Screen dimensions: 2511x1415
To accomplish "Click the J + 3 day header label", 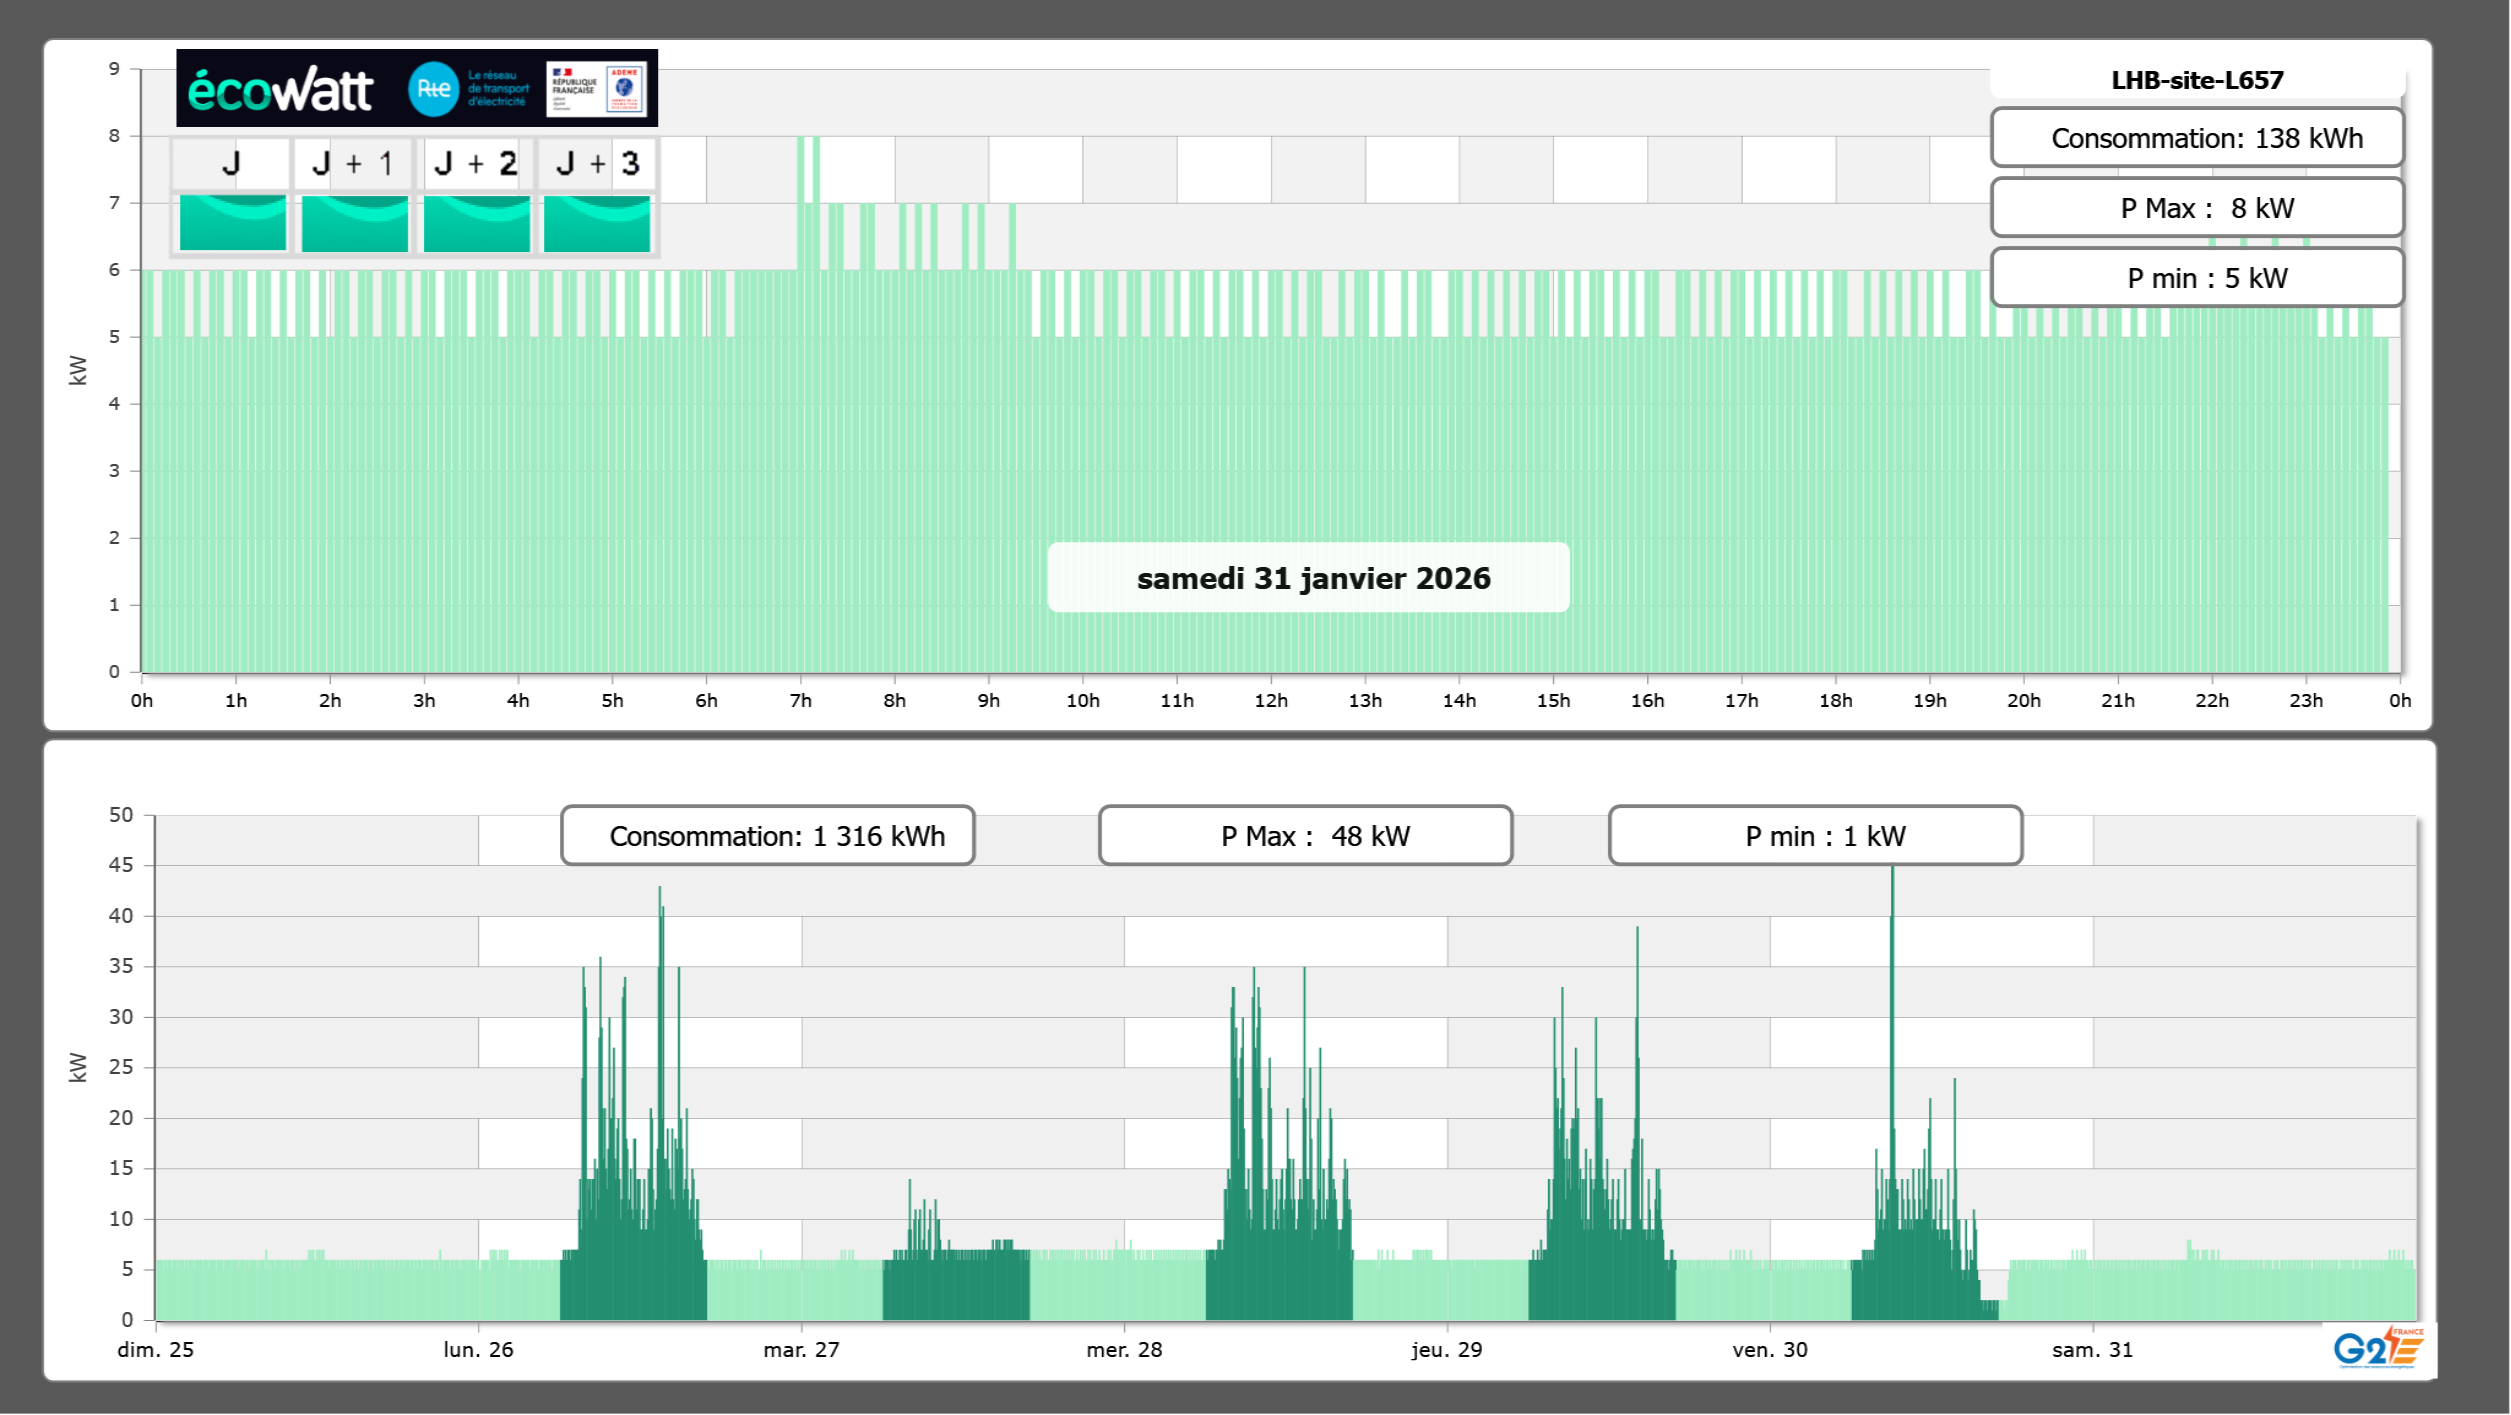I will coord(597,163).
